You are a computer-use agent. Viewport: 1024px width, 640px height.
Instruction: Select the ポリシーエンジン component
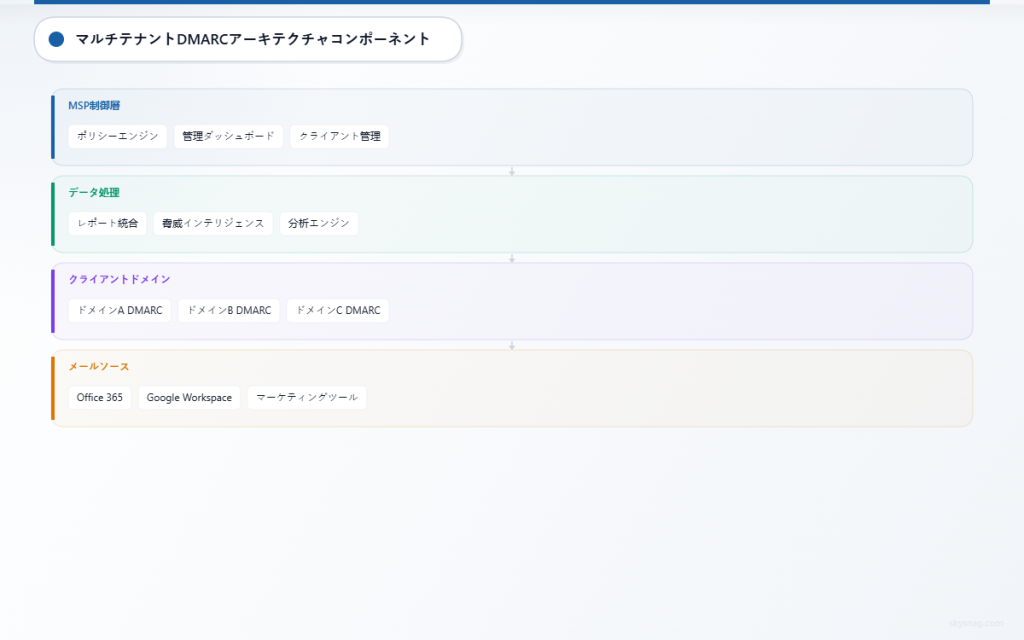click(117, 136)
